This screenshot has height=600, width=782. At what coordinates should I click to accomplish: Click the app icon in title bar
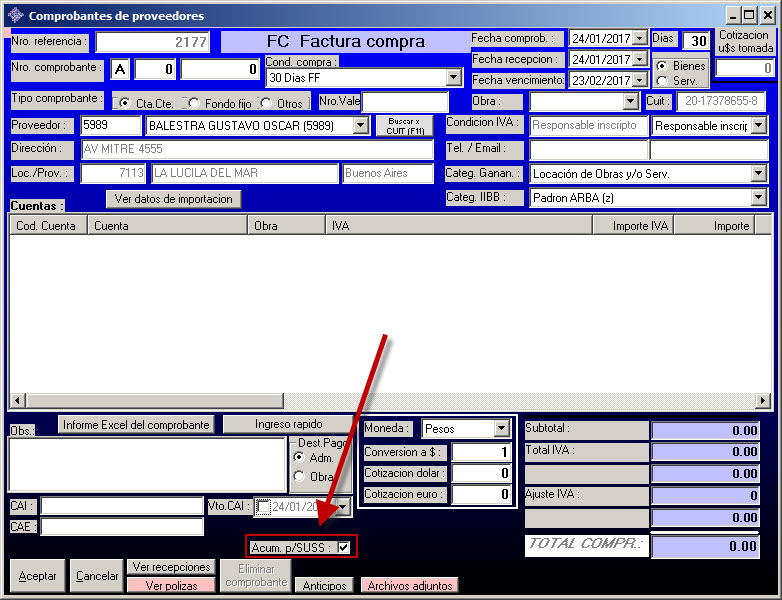coord(15,15)
